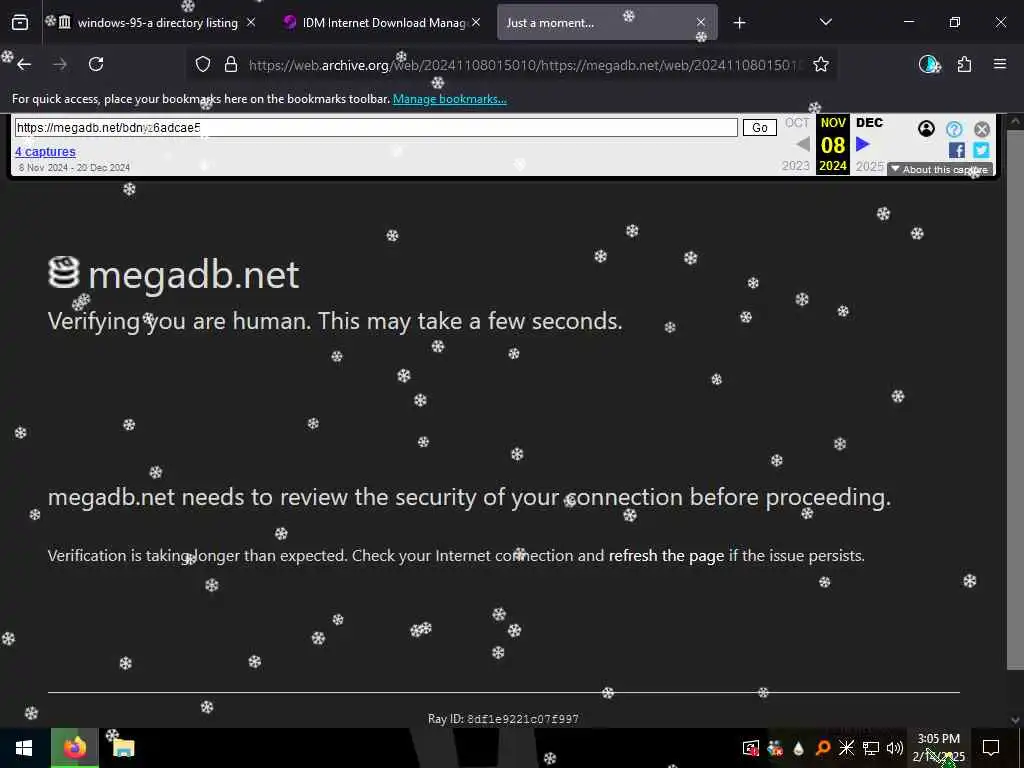Open a new tab with plus button
Viewport: 1024px width, 768px height.
pos(739,23)
